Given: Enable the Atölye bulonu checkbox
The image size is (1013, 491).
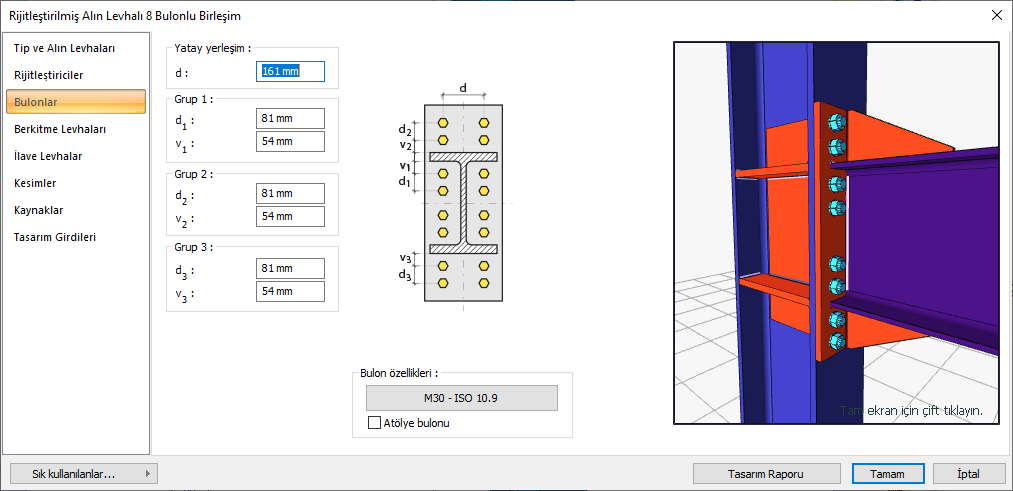Looking at the screenshot, I should click(374, 424).
